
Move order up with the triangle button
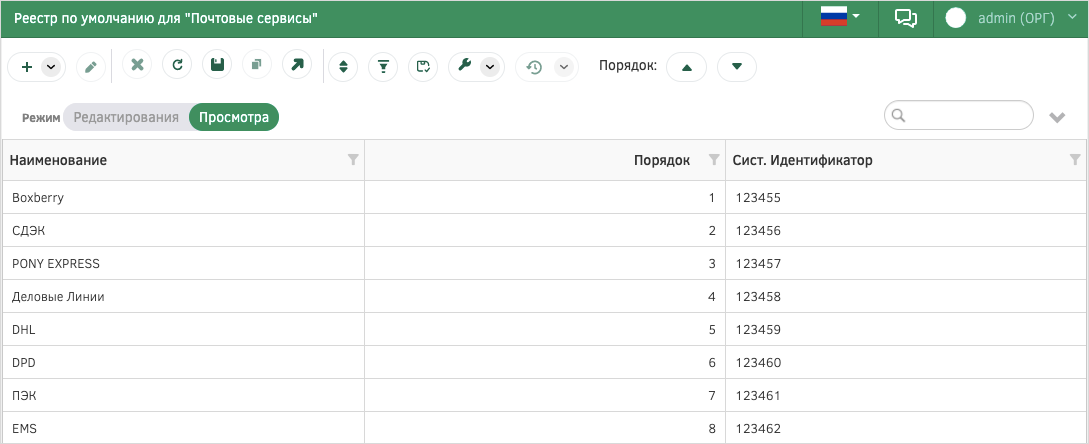[x=686, y=67]
